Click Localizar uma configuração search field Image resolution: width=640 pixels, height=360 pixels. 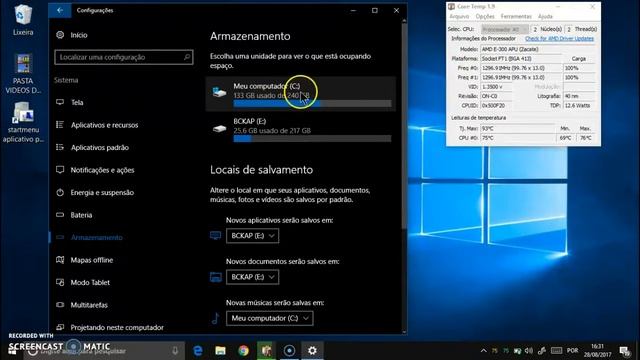tap(124, 57)
